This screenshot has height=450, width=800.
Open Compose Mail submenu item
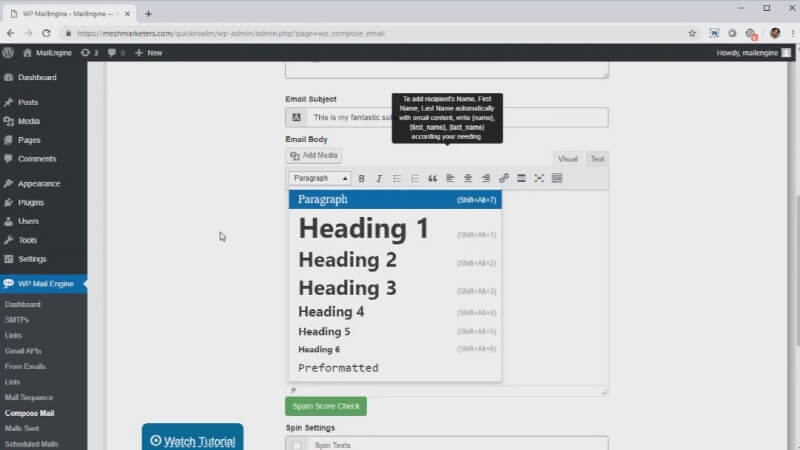click(x=30, y=413)
